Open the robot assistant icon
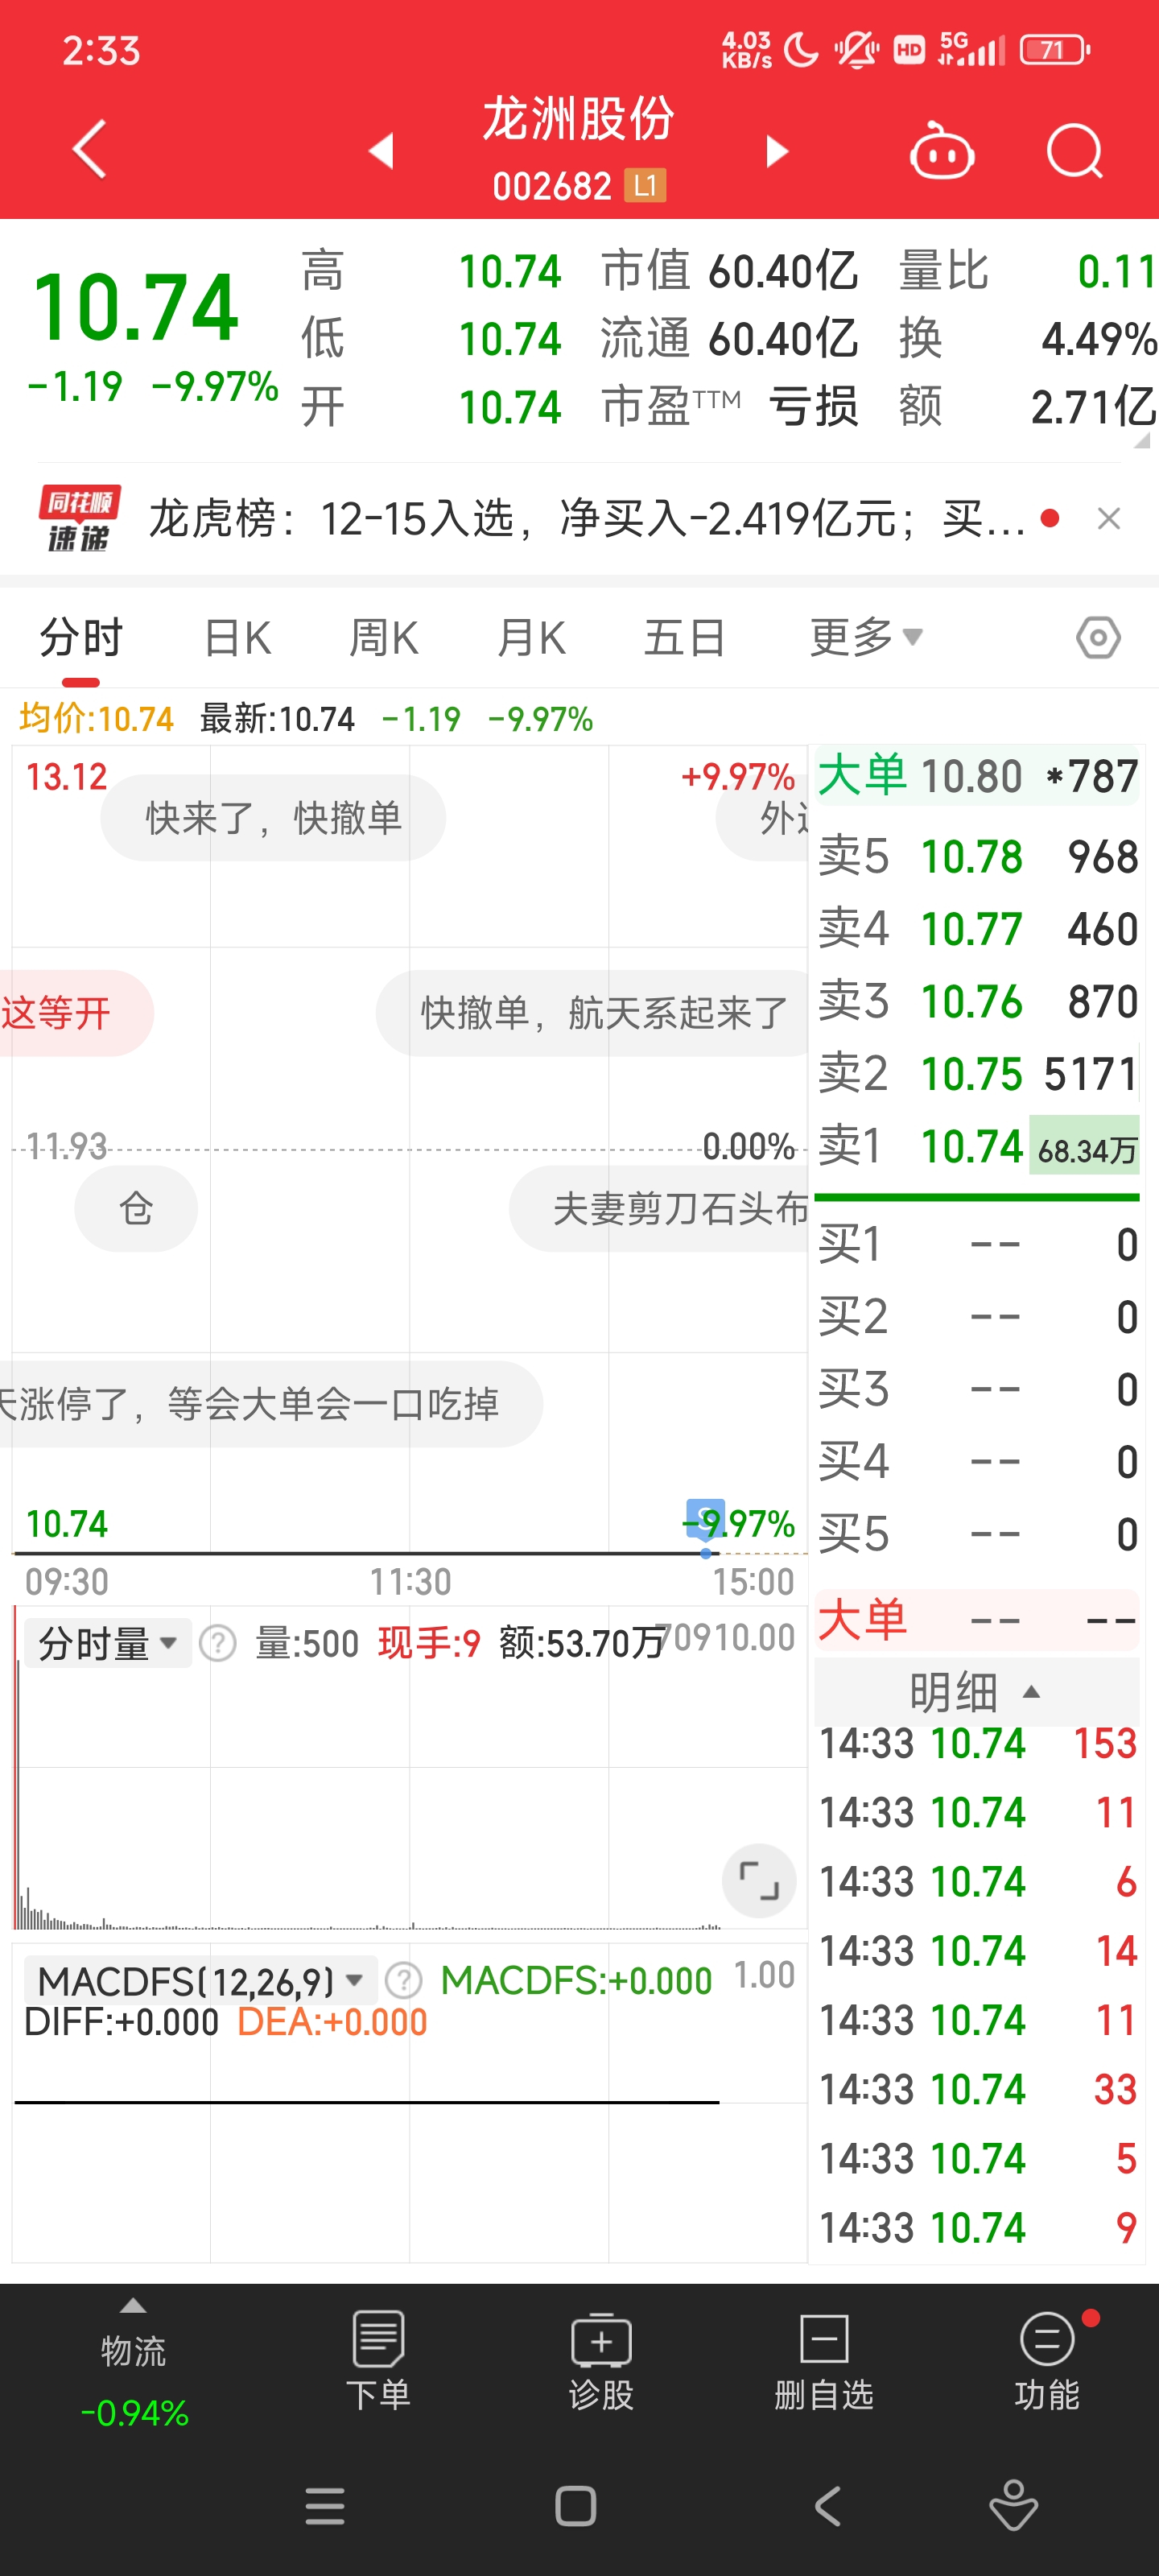 pyautogui.click(x=942, y=152)
